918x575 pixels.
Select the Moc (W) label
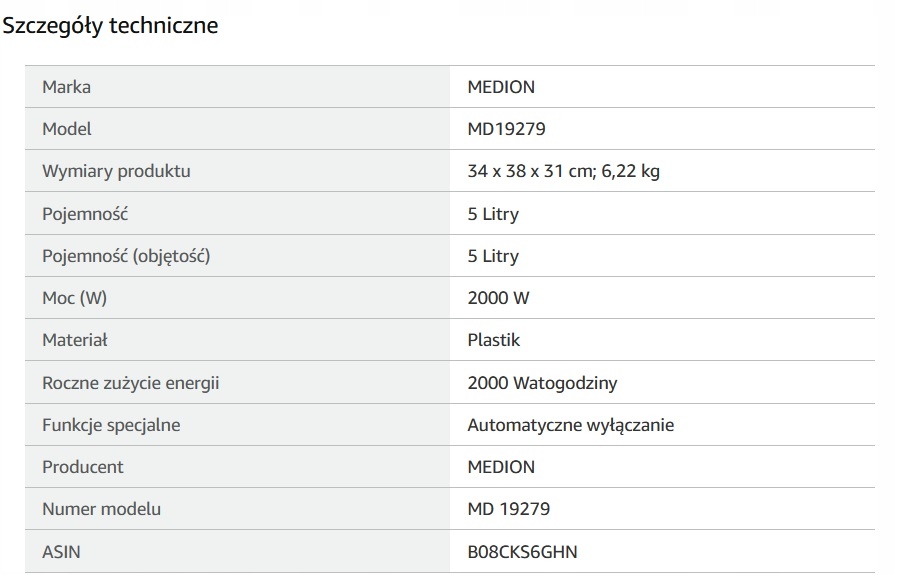pyautogui.click(x=74, y=298)
